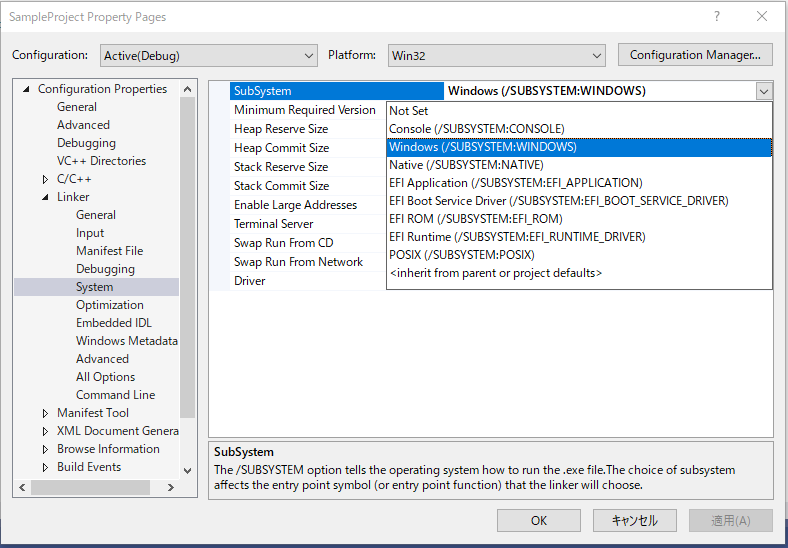Choose POSIX (/SUBSYSTEM:POSIX) option
Image resolution: width=788 pixels, height=548 pixels.
(x=461, y=255)
